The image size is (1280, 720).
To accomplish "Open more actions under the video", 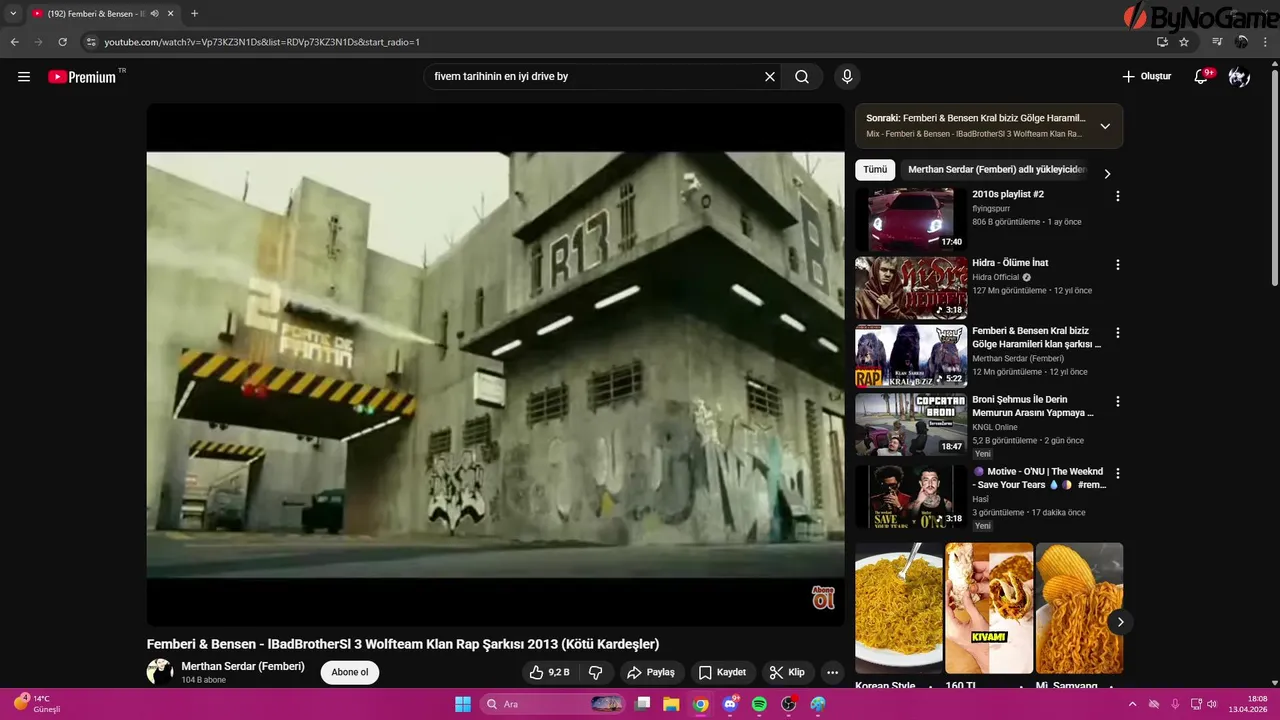I will (x=832, y=672).
